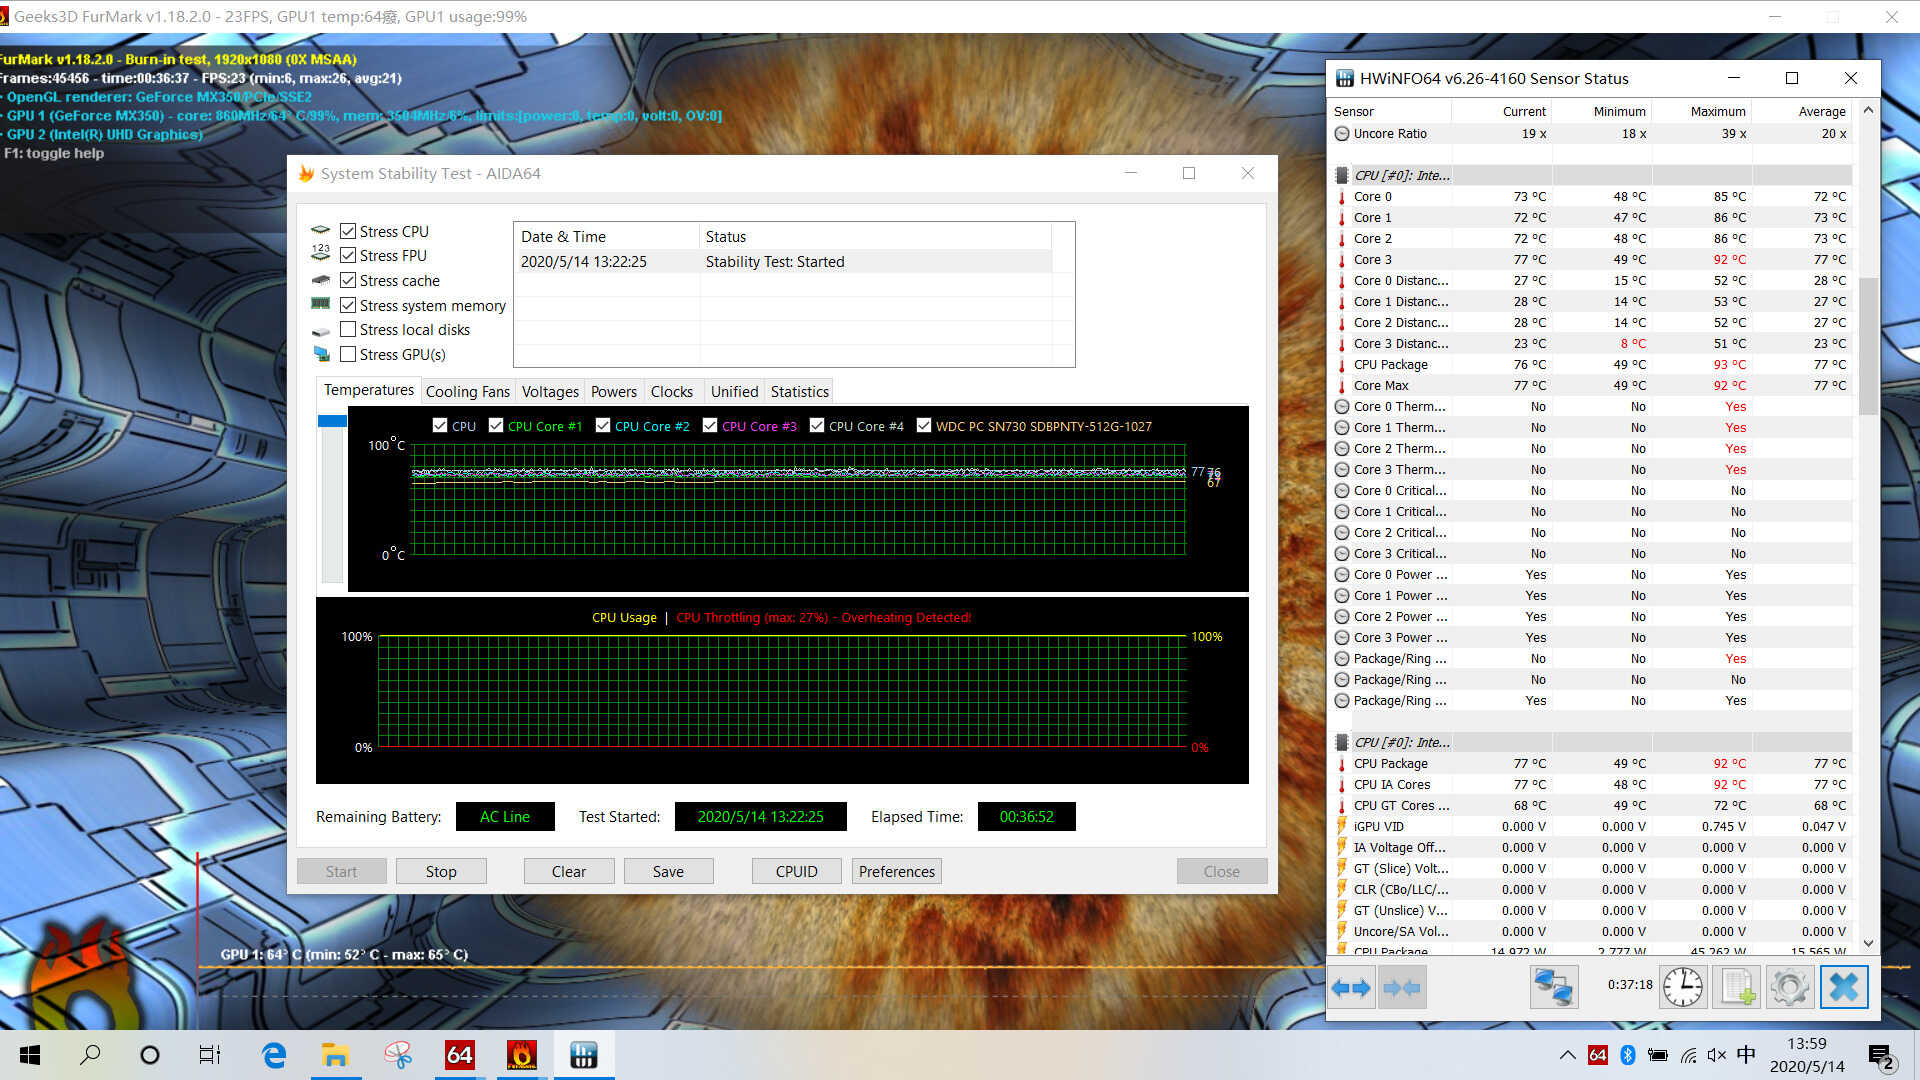This screenshot has width=1920, height=1080.
Task: Uncheck Stress CPU checkbox
Action: (x=348, y=231)
